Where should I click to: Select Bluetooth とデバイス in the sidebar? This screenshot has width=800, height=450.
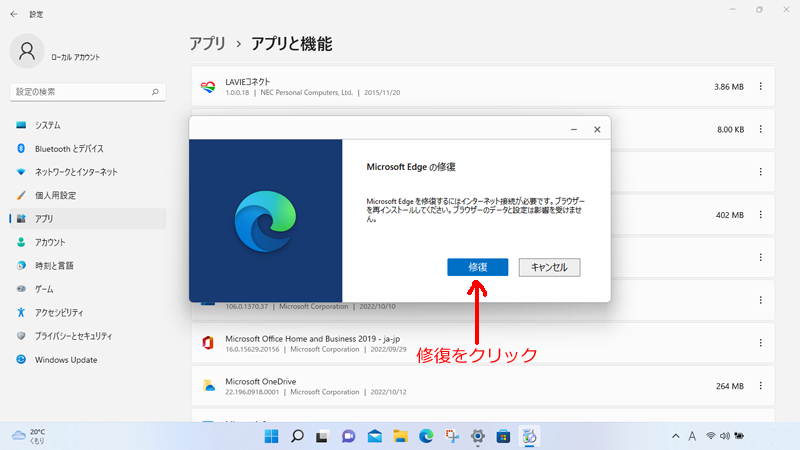click(x=69, y=148)
